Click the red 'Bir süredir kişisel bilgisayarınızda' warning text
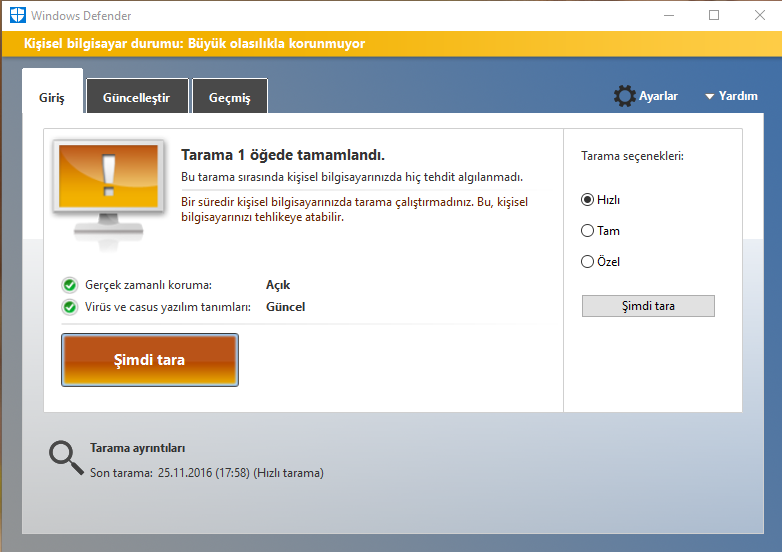 [354, 209]
